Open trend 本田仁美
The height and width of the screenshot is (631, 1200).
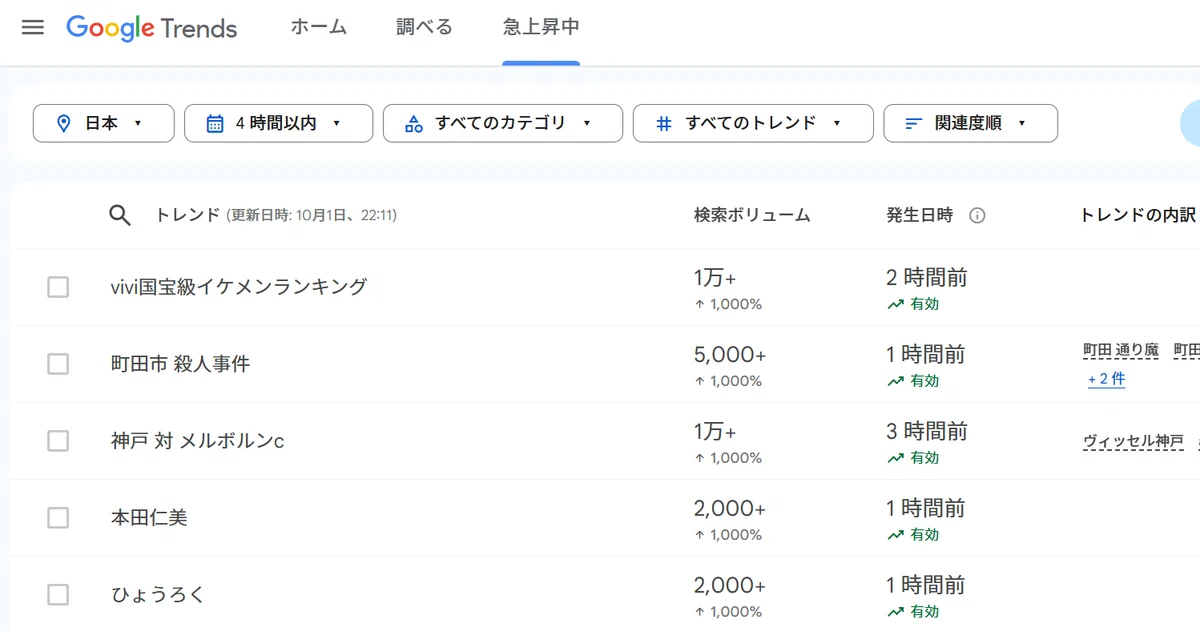coord(149,518)
